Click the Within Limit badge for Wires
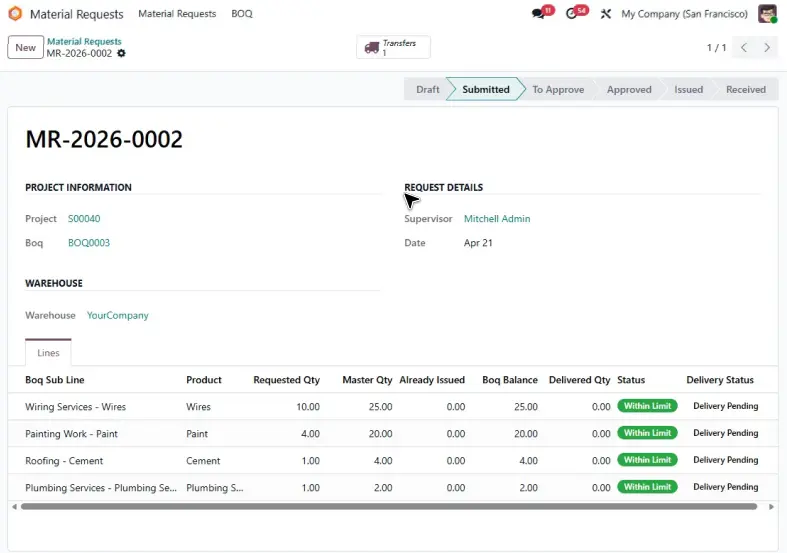This screenshot has width=787, height=553. (647, 406)
